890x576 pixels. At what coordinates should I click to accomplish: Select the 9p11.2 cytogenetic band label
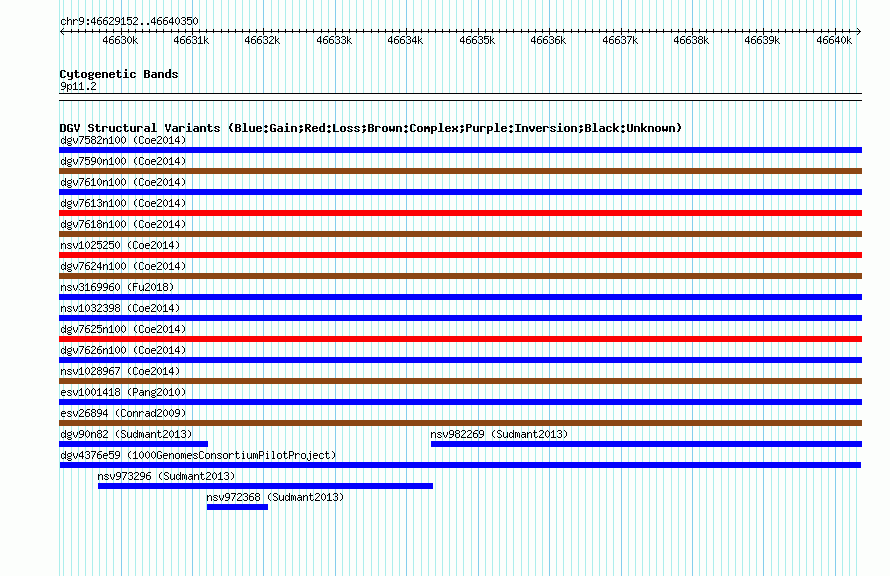tap(78, 86)
